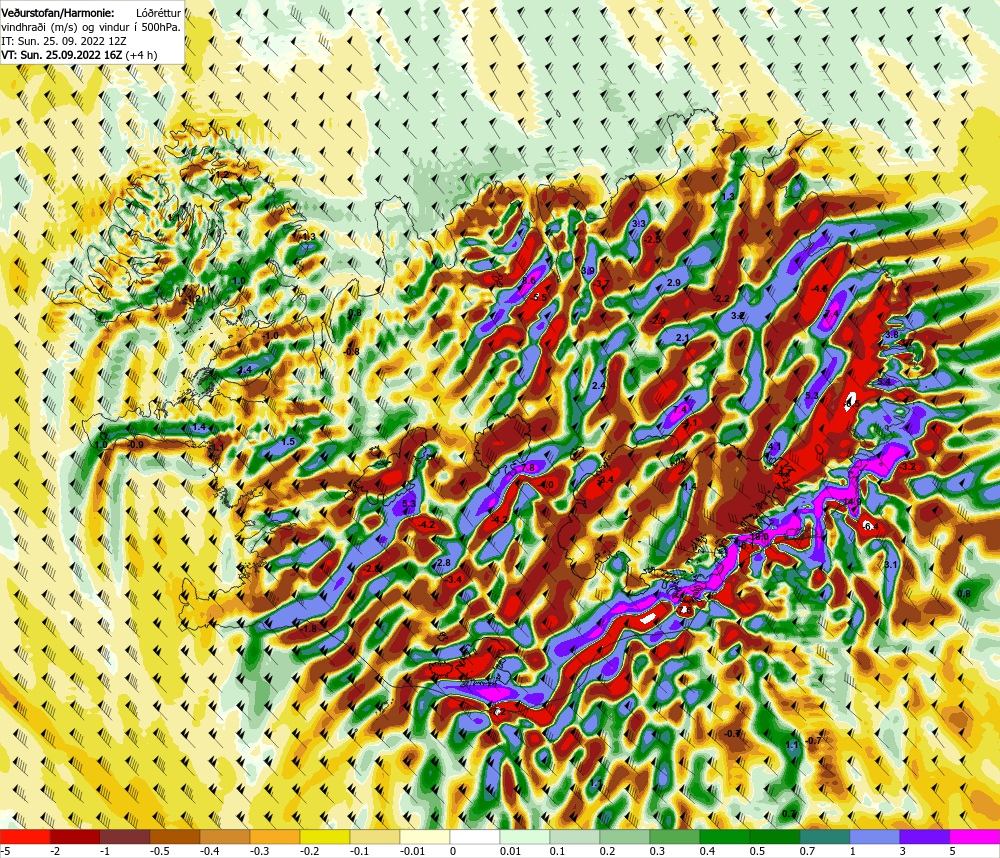
Task: Click the bright red legend swatch between -5 and -2
Action: tap(25, 836)
